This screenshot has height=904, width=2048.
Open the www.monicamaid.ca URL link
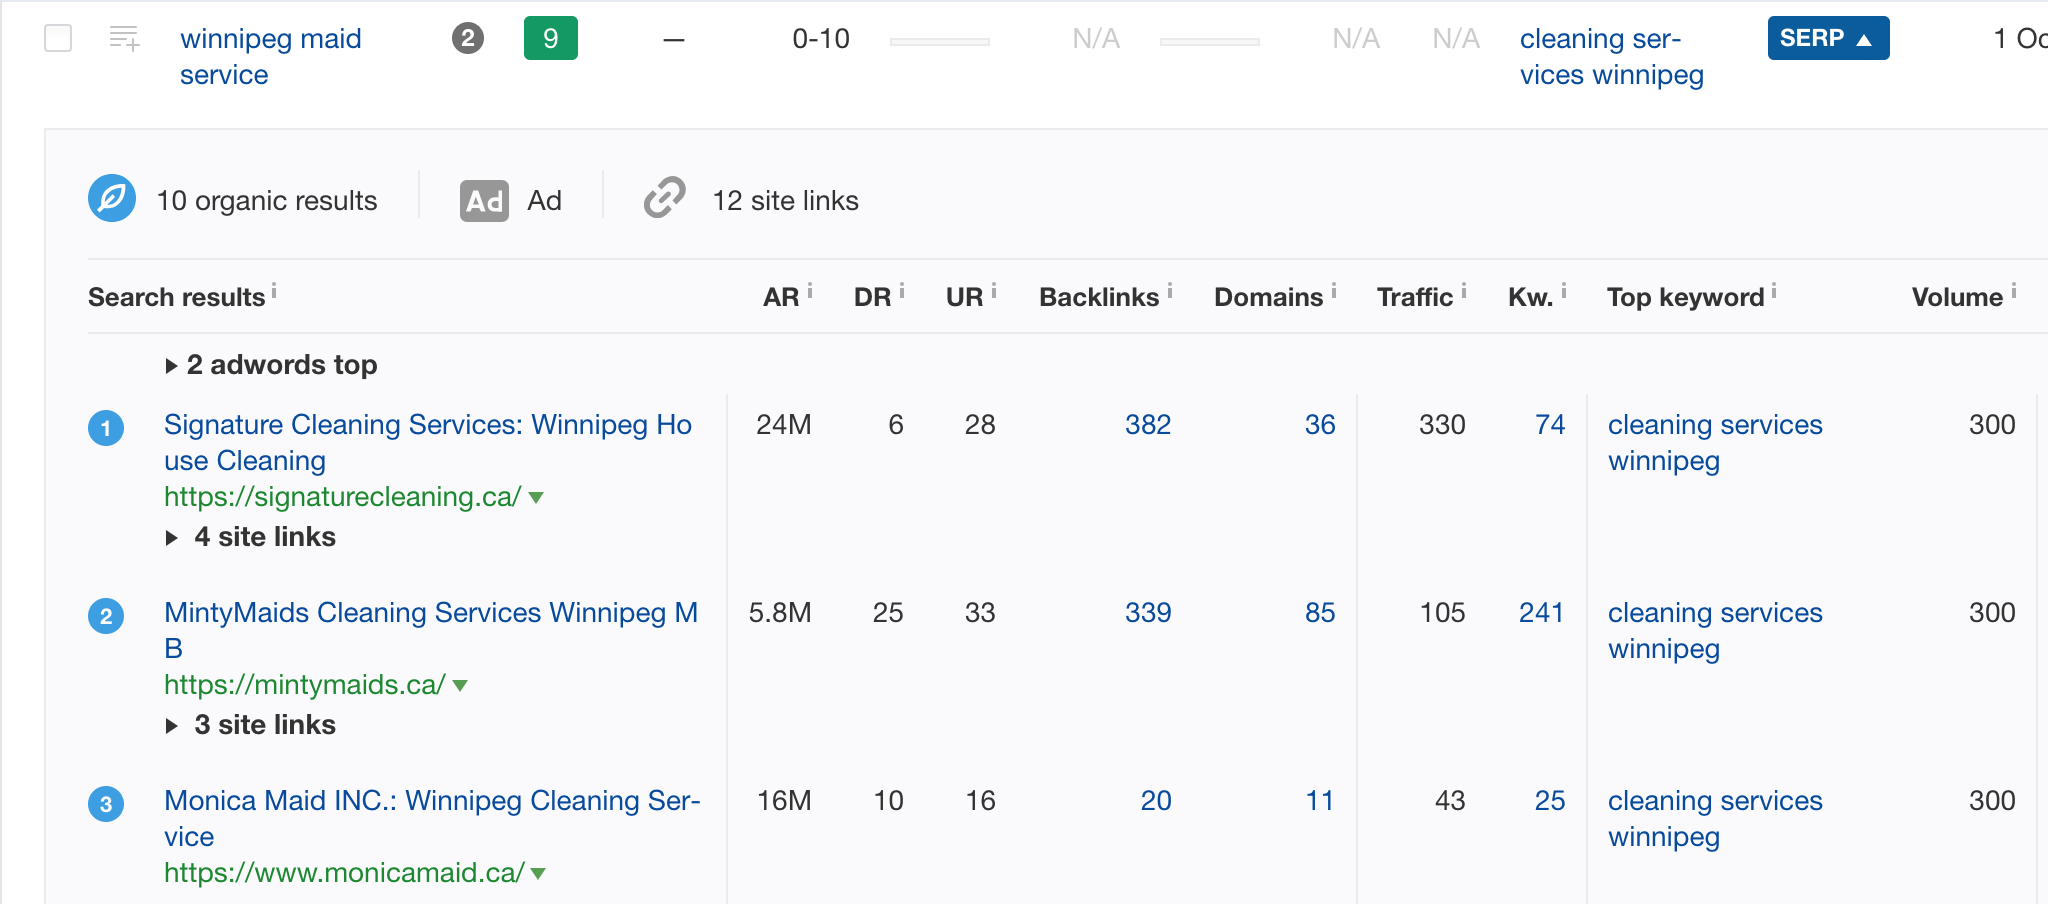[x=344, y=873]
